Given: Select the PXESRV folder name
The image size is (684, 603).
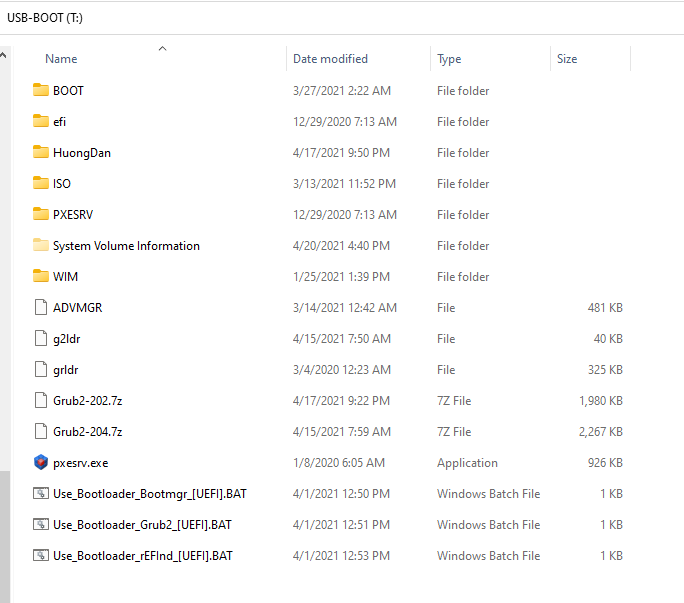Looking at the screenshot, I should coord(73,215).
